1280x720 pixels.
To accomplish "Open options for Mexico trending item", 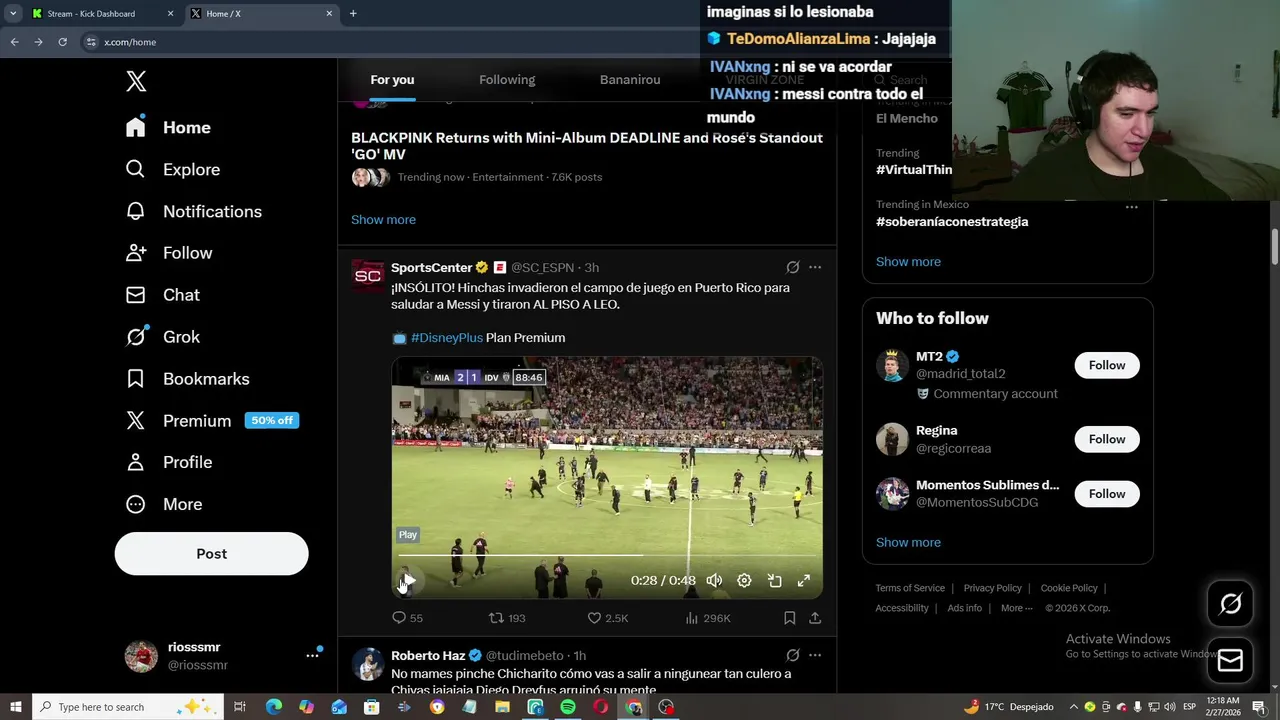I will pyautogui.click(x=1131, y=207).
